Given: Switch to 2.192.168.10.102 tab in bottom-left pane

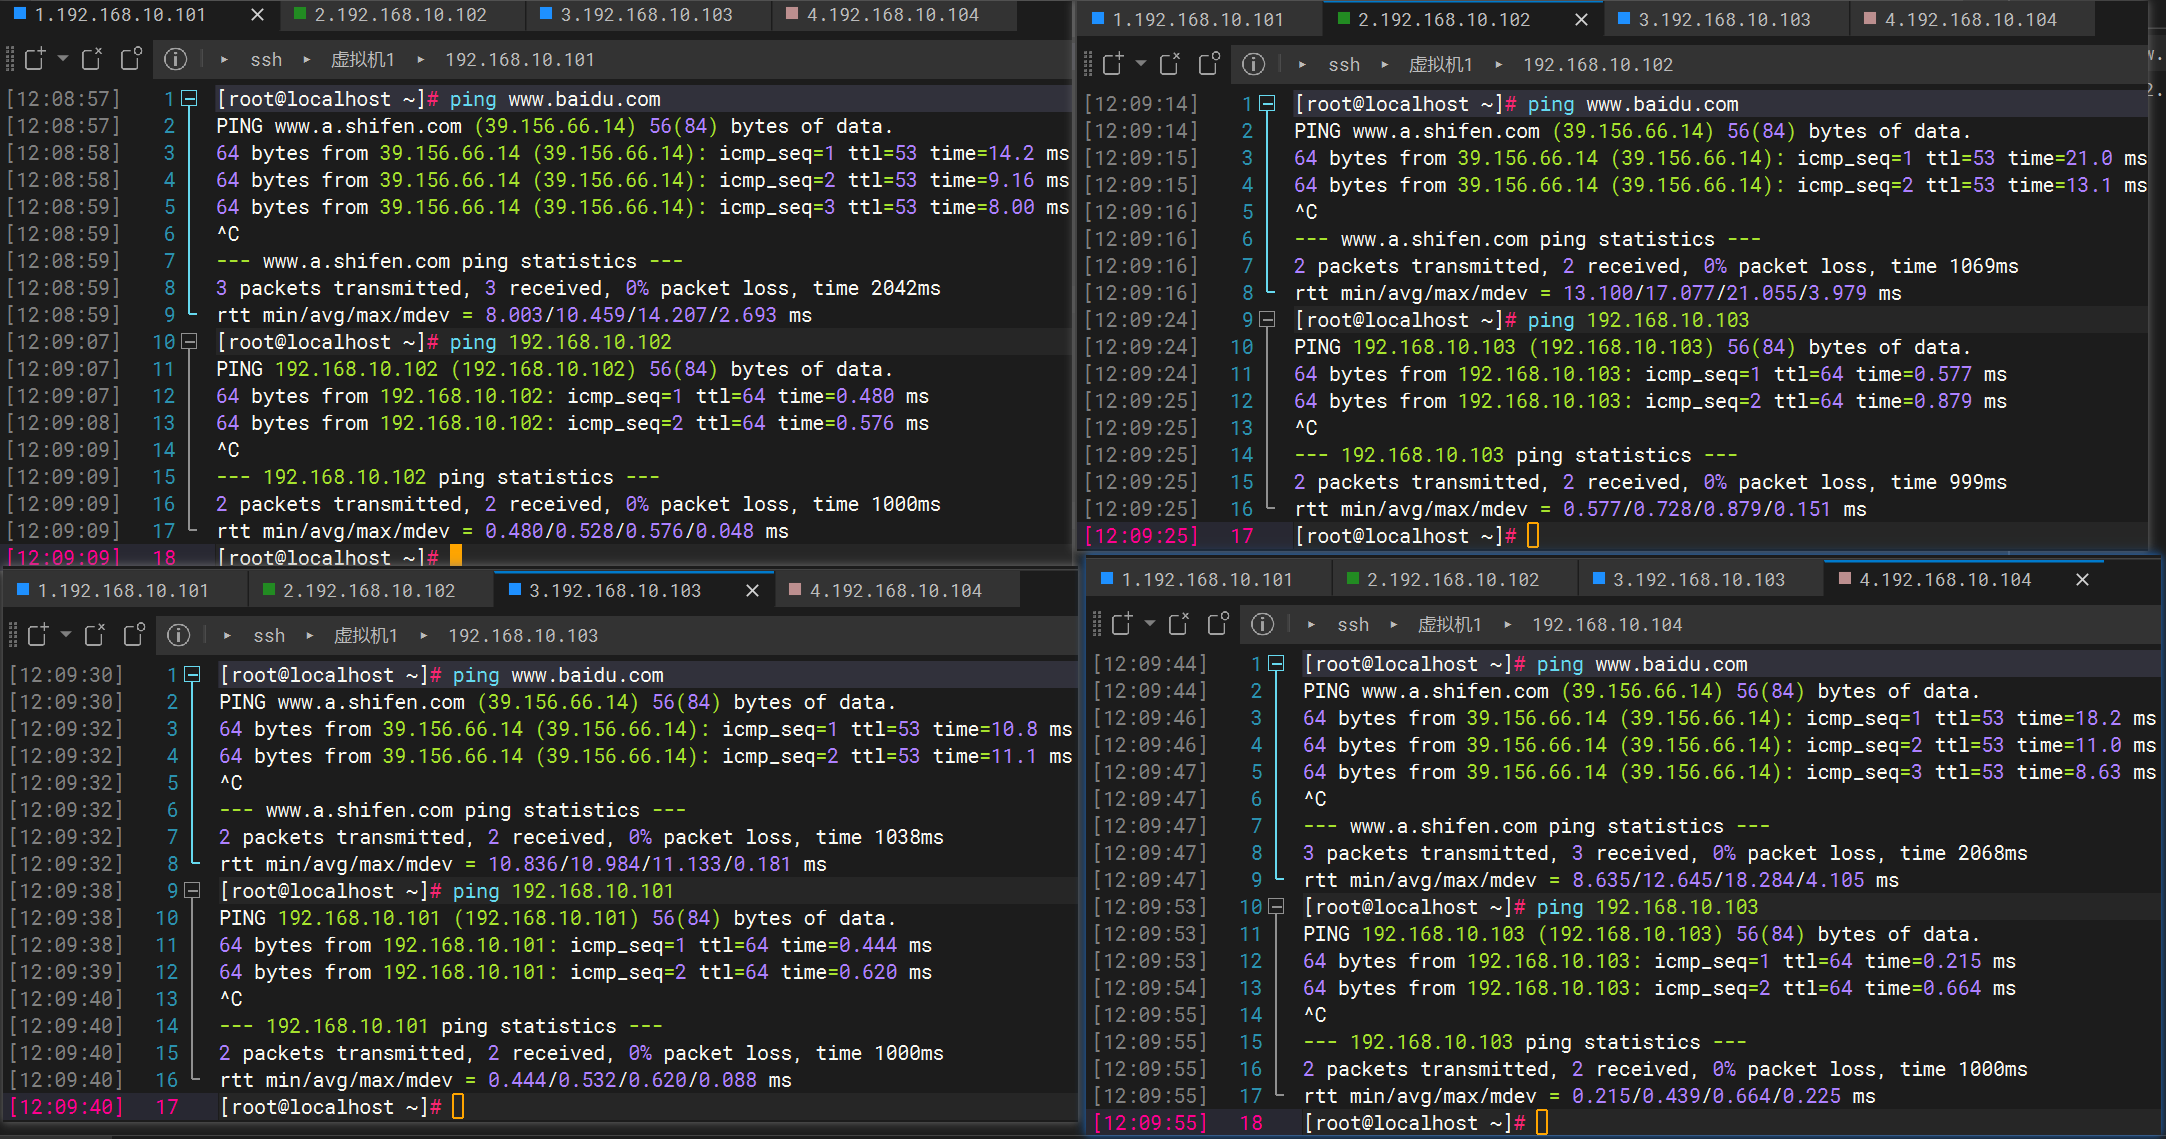Looking at the screenshot, I should pos(369,591).
